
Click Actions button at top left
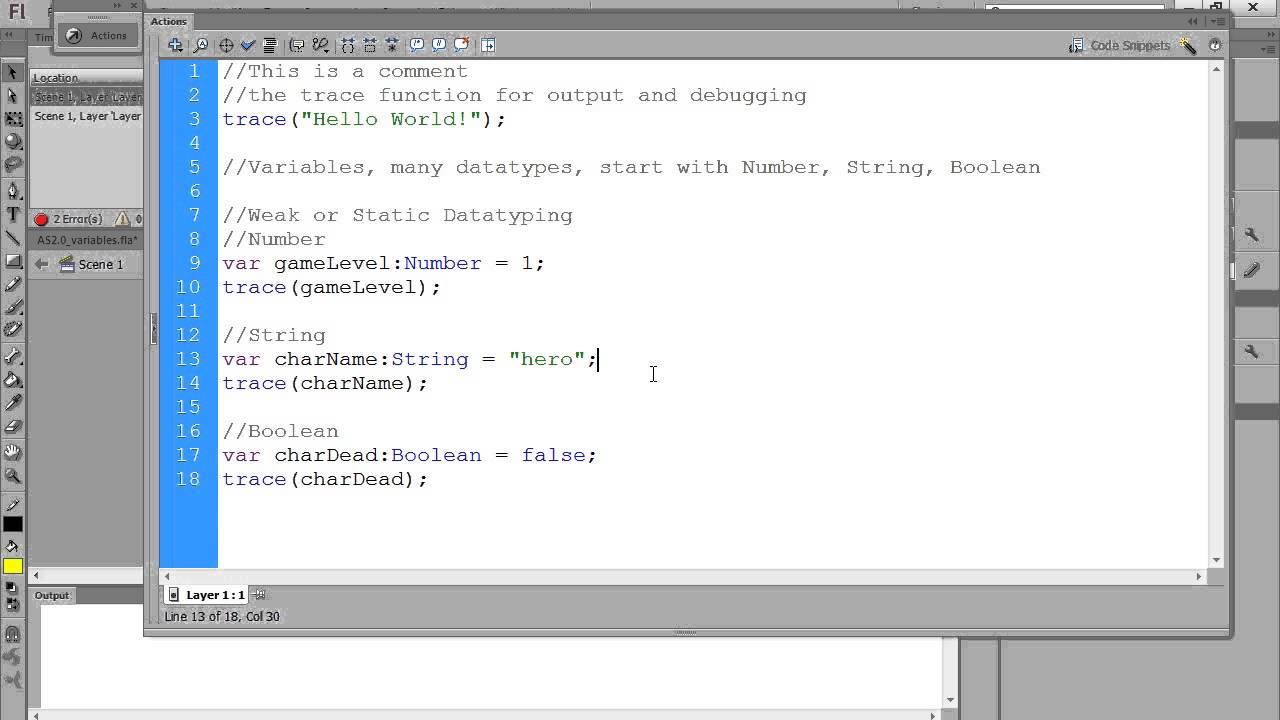(97, 35)
